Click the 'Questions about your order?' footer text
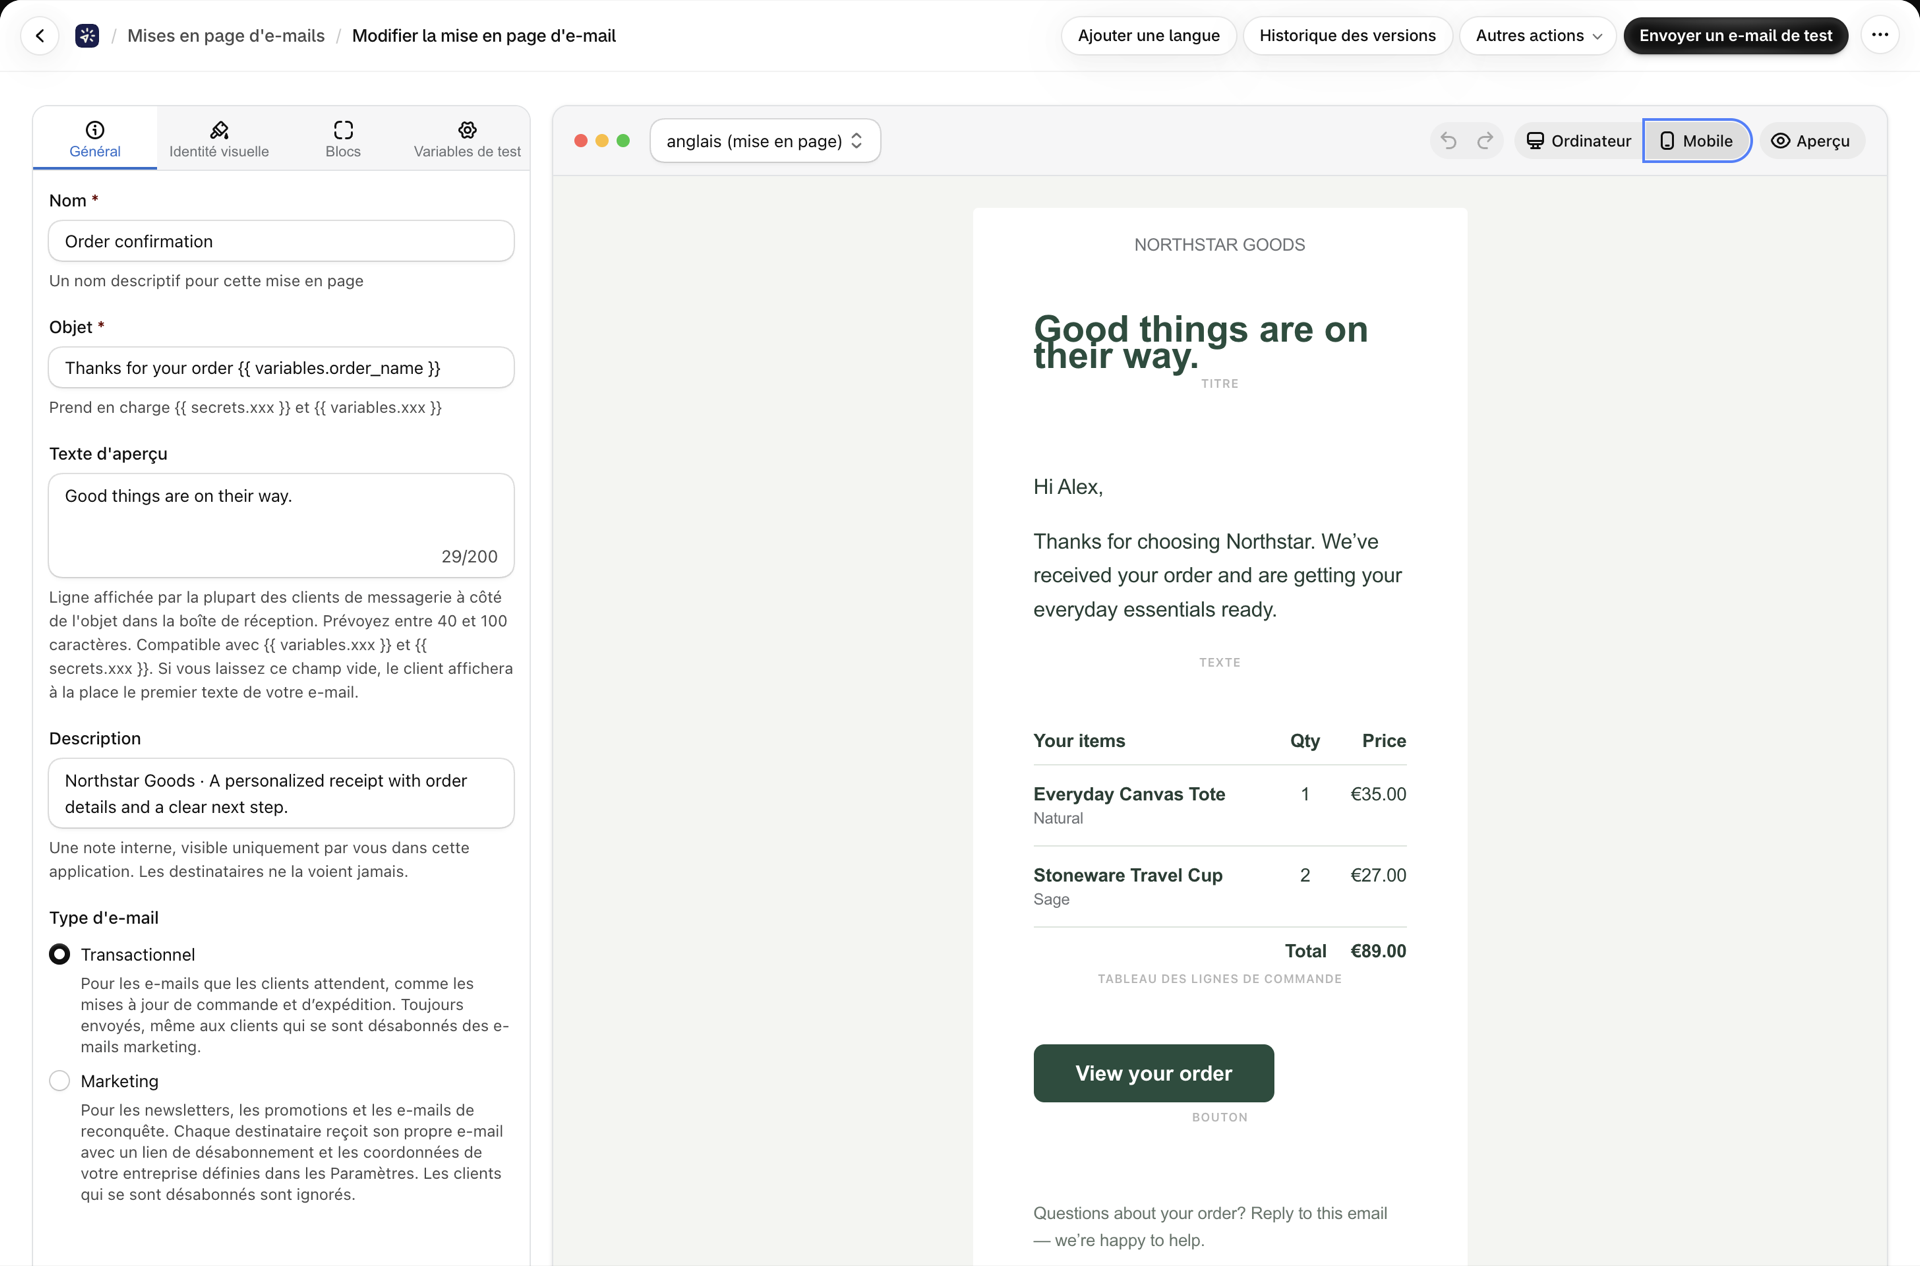This screenshot has width=1920, height=1266. pyautogui.click(x=1210, y=1226)
